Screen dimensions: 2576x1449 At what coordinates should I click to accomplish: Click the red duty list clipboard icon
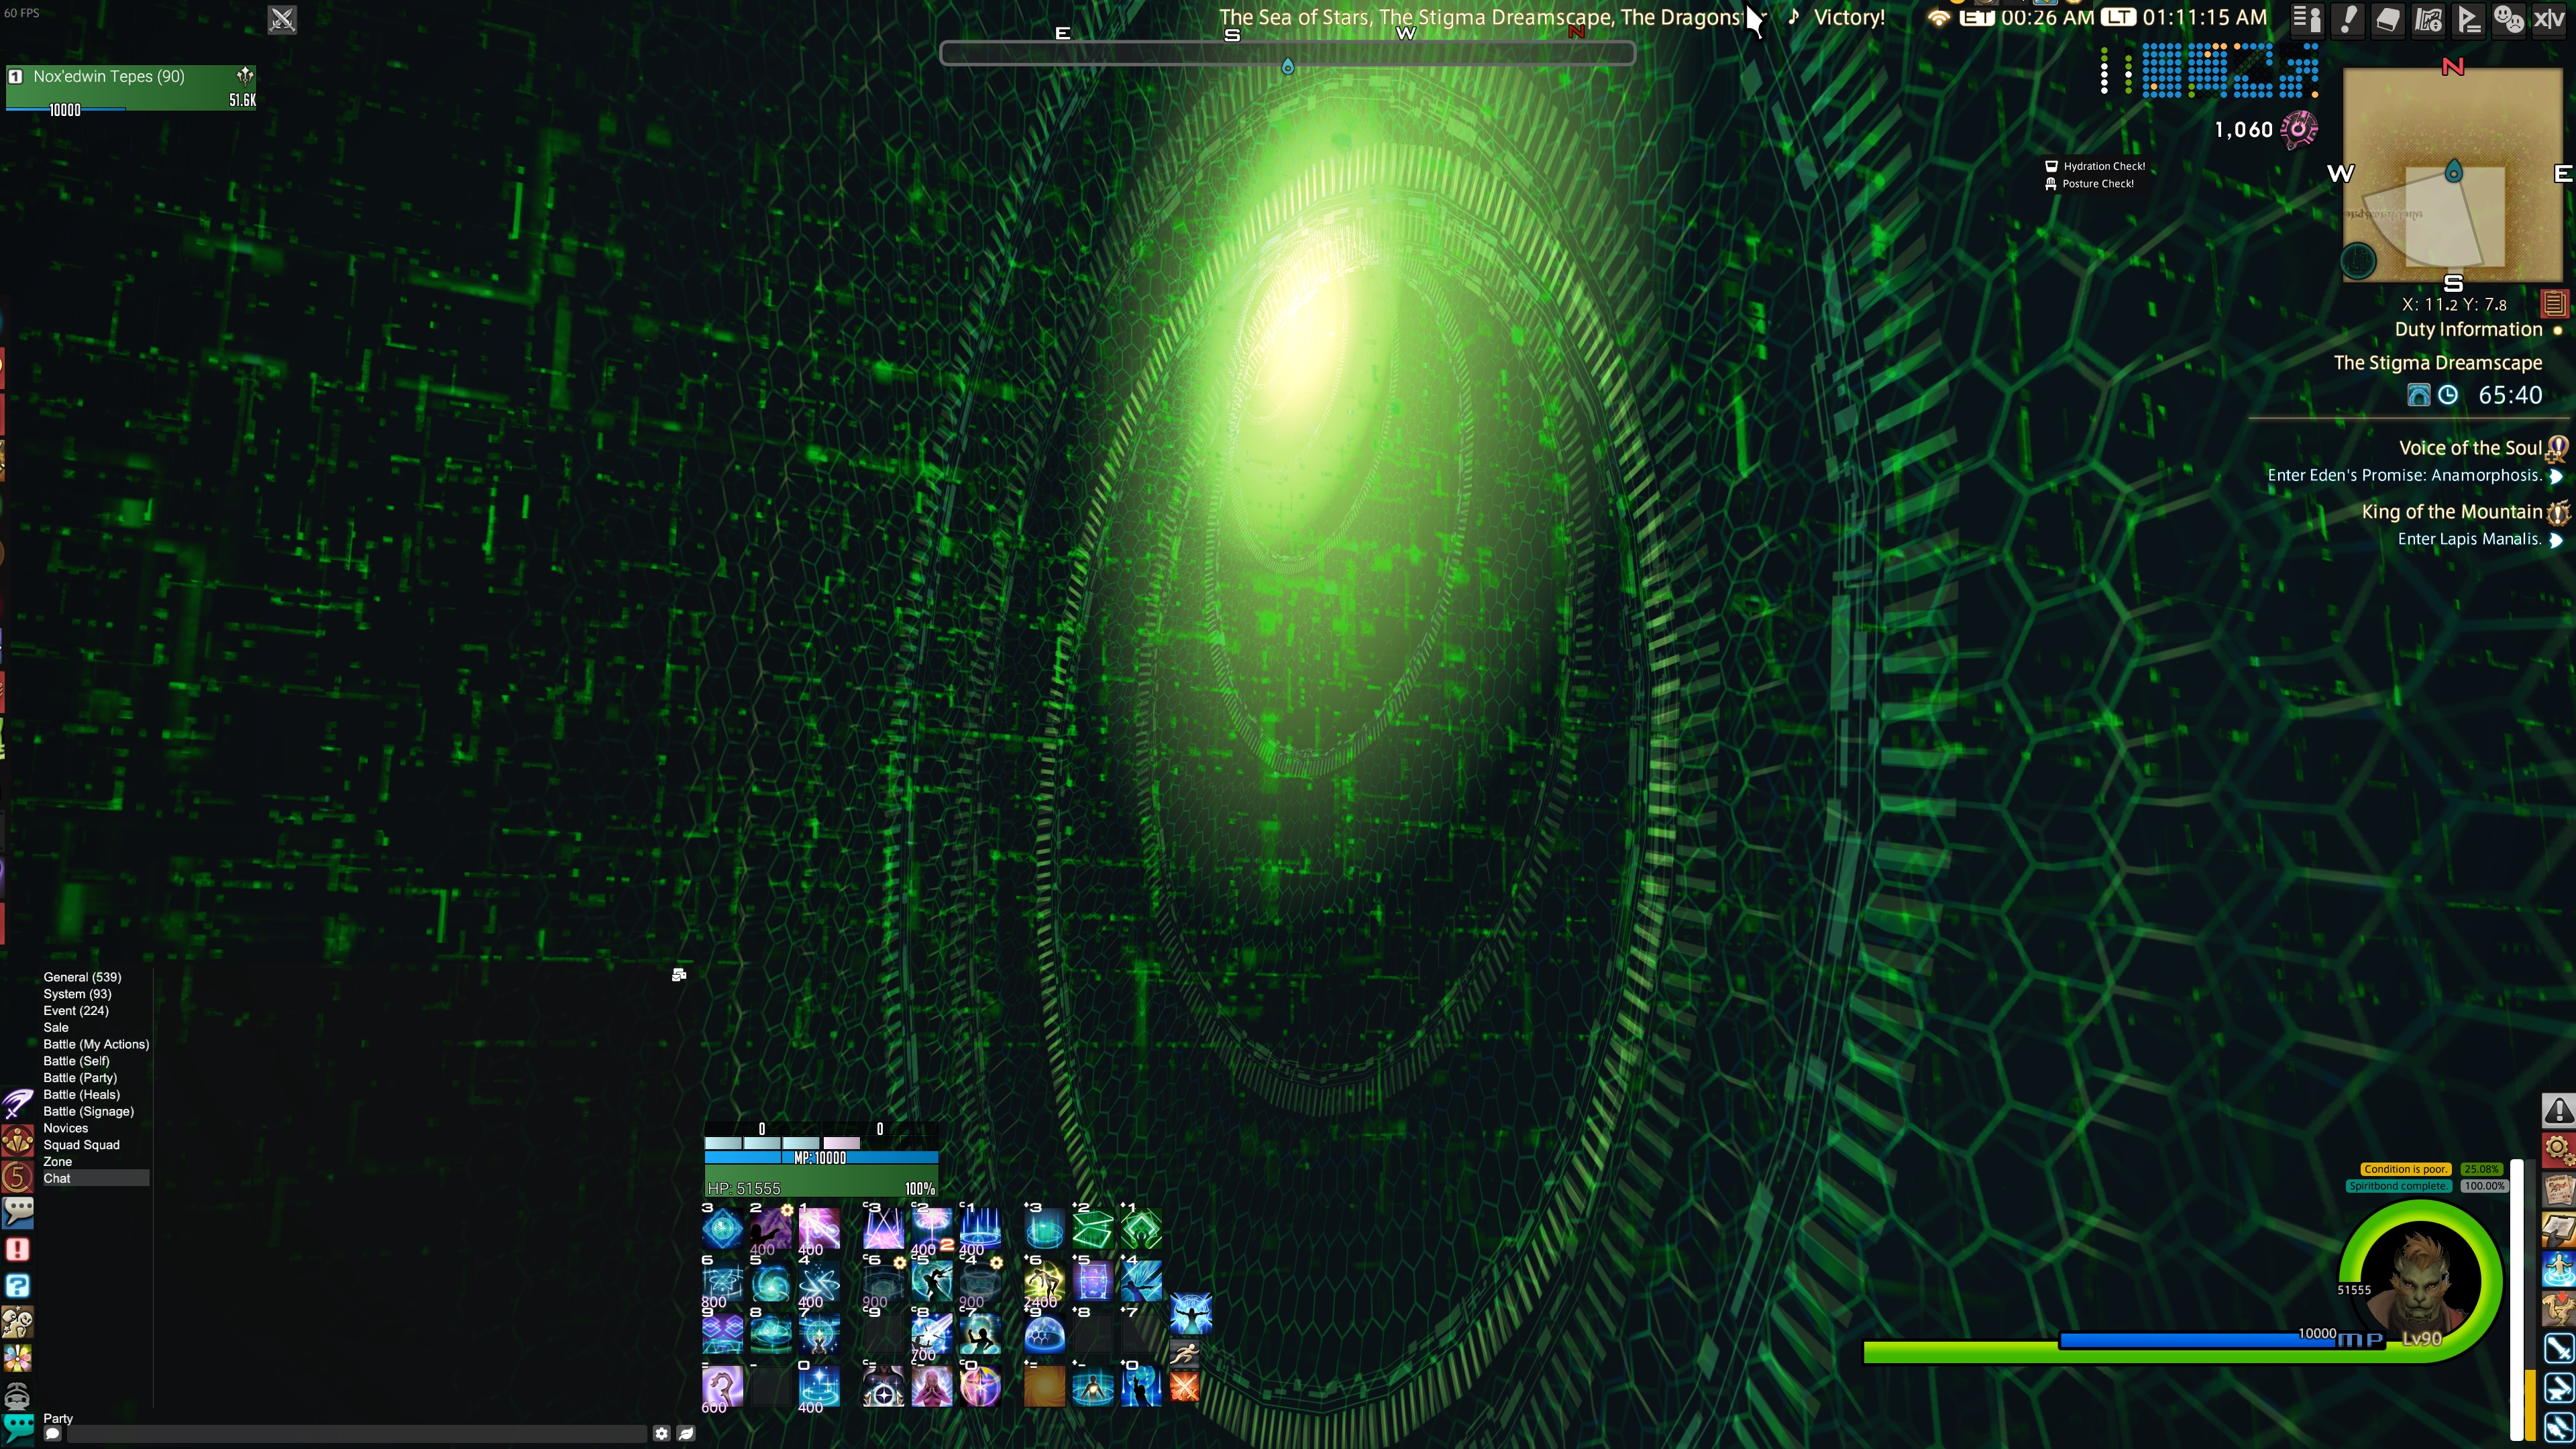pos(2554,303)
